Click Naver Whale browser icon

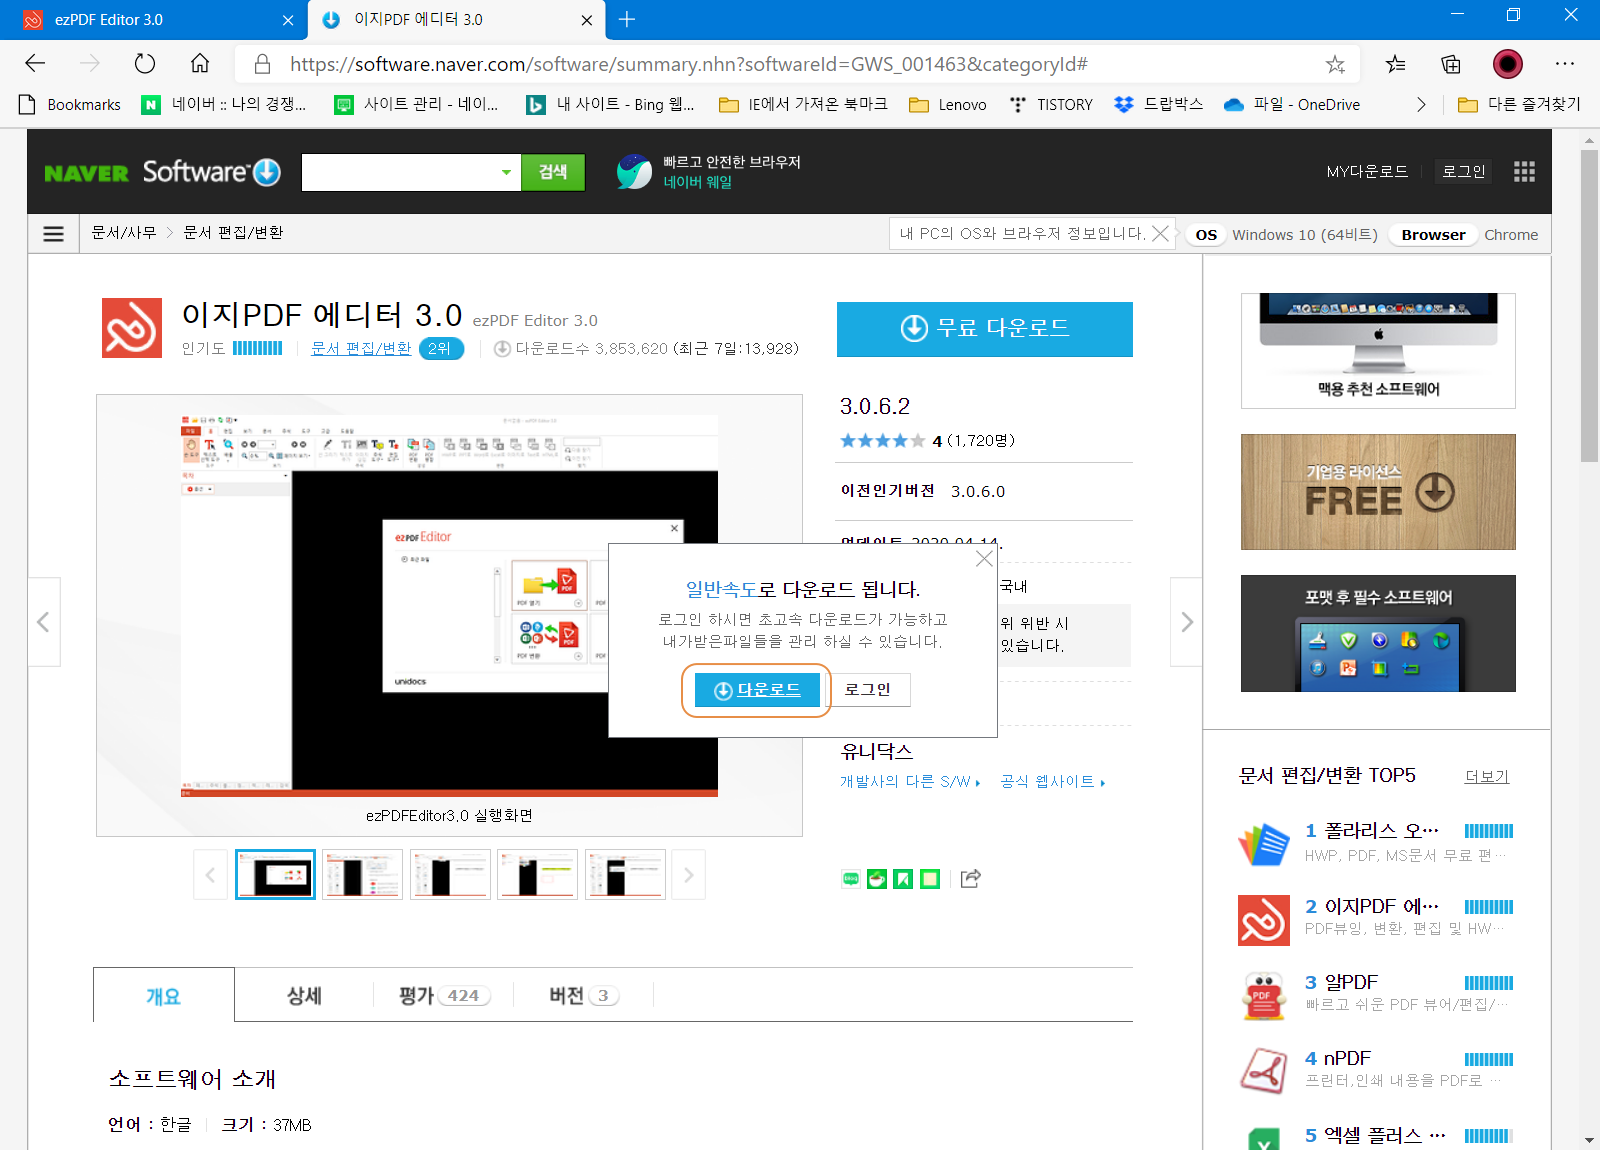(634, 172)
